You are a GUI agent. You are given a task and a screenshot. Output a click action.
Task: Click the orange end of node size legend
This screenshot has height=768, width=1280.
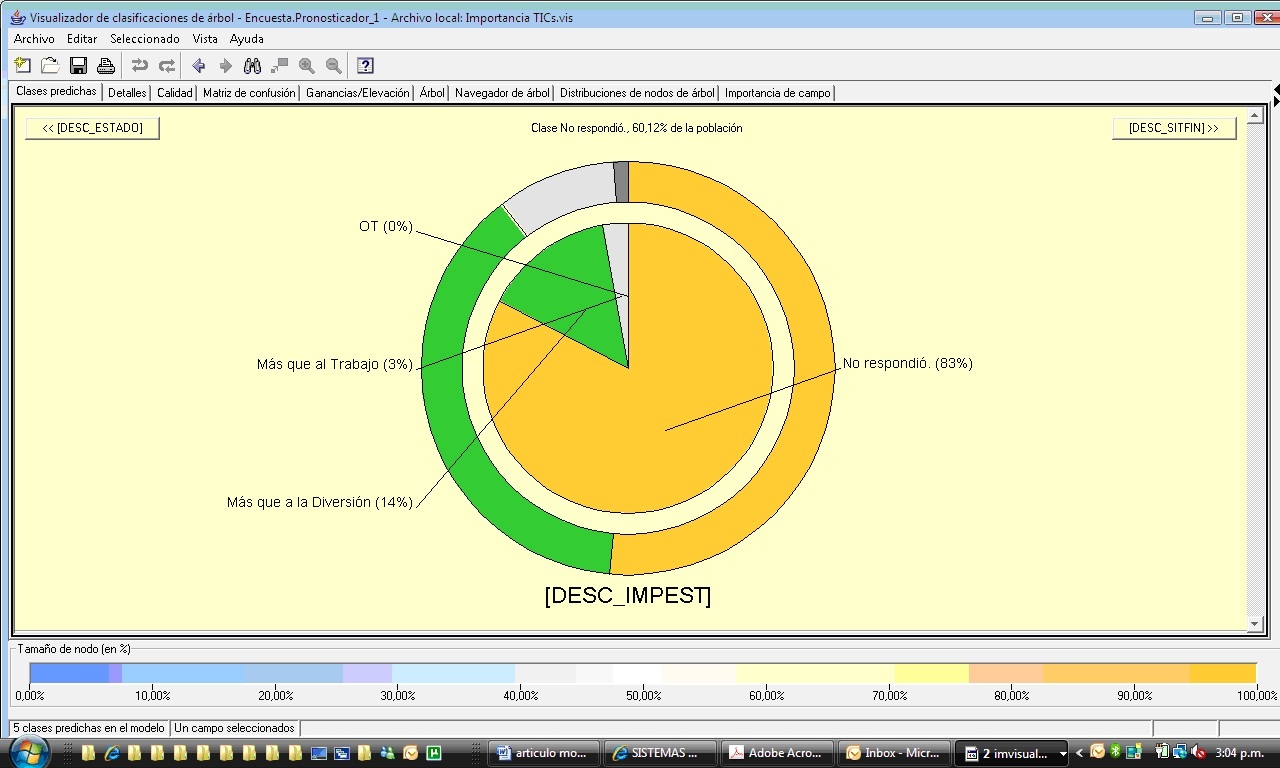tap(1225, 673)
